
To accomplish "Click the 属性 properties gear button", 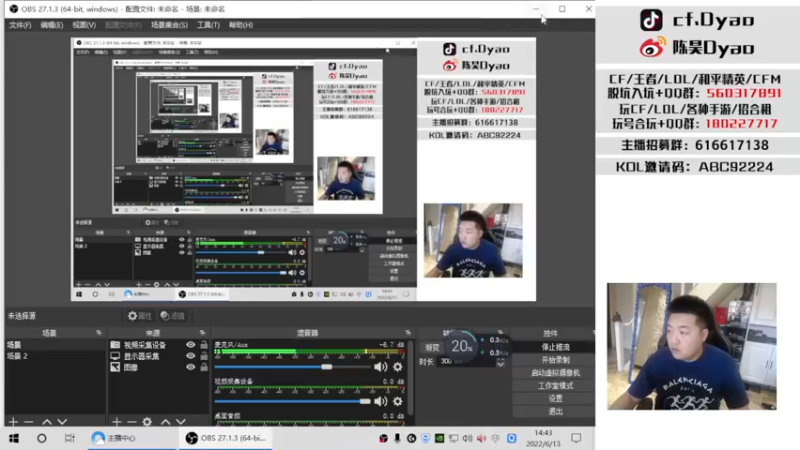I will point(139,316).
